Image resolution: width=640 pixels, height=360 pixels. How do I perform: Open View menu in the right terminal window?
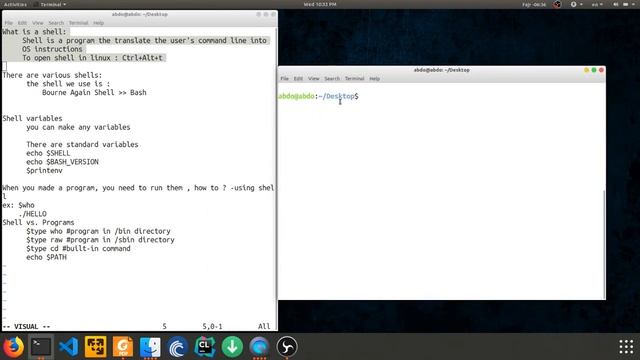313,78
